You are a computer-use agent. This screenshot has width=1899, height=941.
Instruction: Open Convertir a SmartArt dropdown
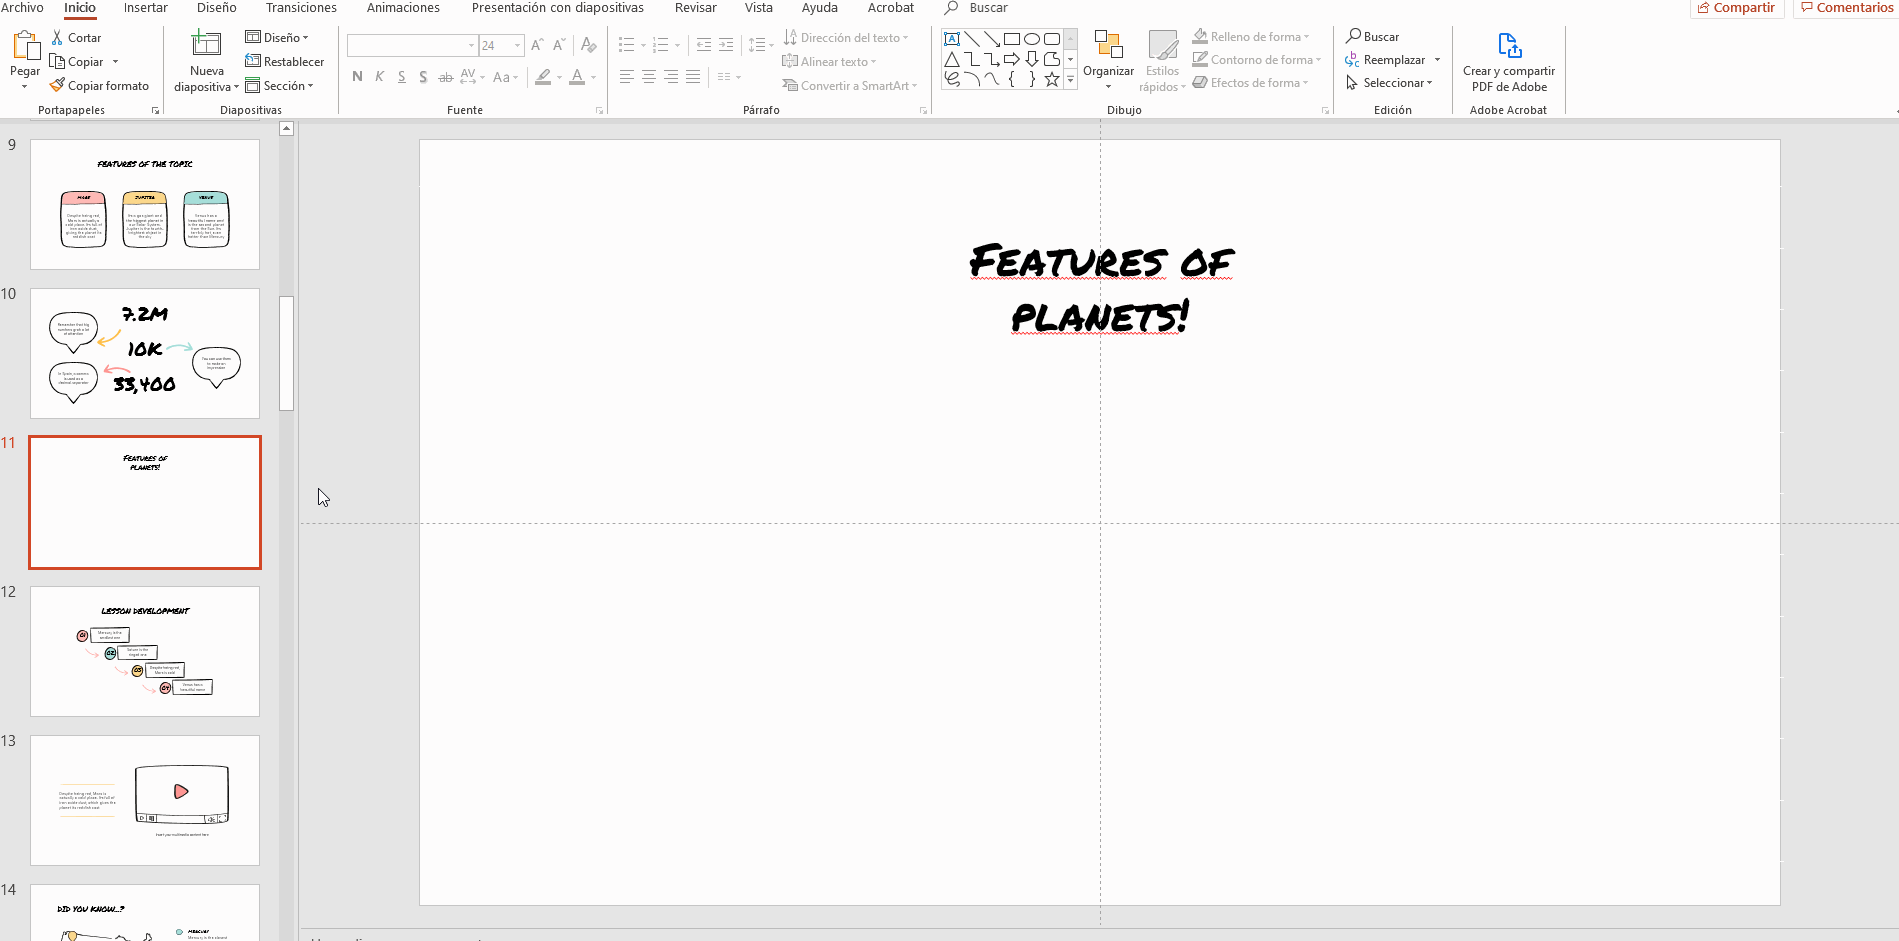point(850,85)
